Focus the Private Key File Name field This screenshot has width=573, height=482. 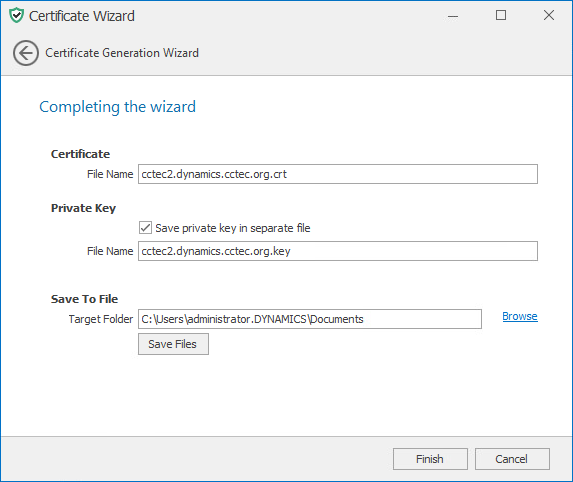[338, 251]
